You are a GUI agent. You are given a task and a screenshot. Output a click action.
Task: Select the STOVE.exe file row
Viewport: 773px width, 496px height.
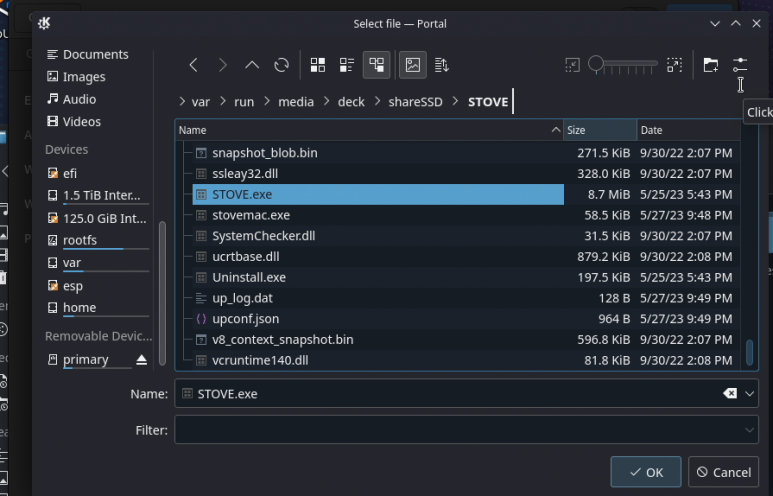(378, 194)
